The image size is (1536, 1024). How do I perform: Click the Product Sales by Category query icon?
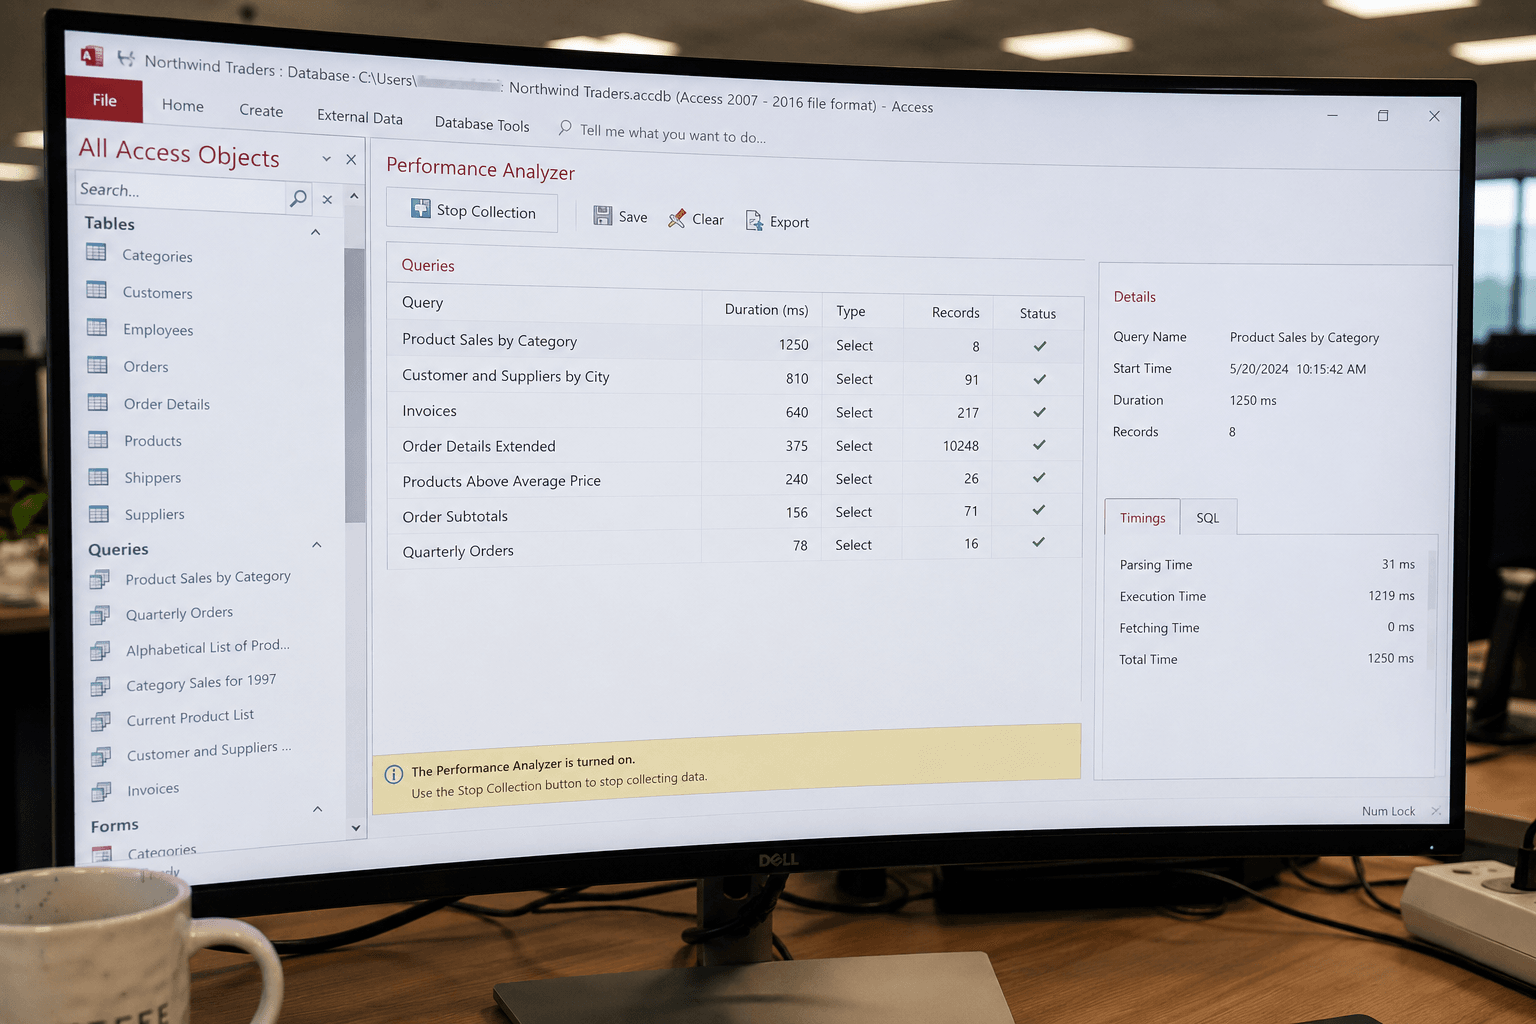tap(99, 579)
